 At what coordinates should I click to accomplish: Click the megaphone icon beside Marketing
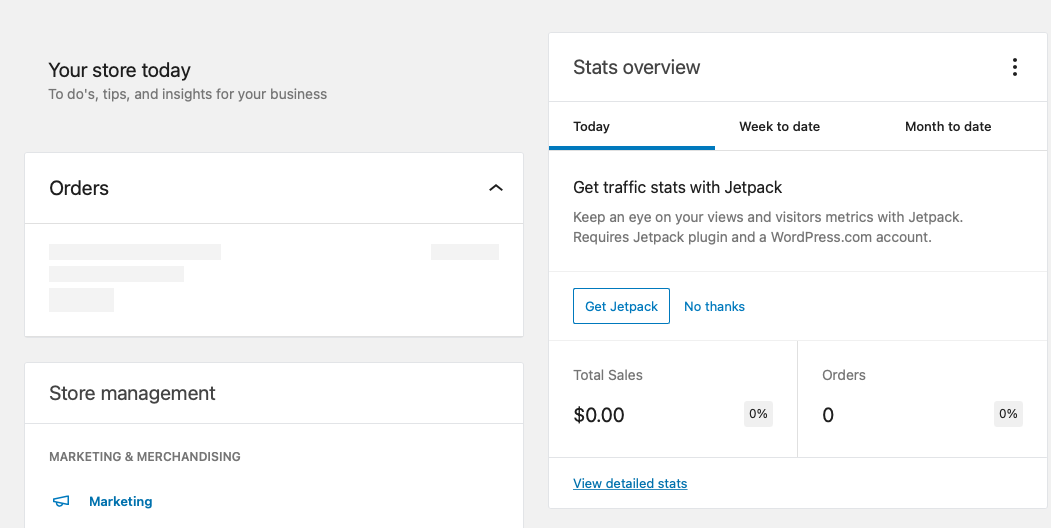click(62, 501)
